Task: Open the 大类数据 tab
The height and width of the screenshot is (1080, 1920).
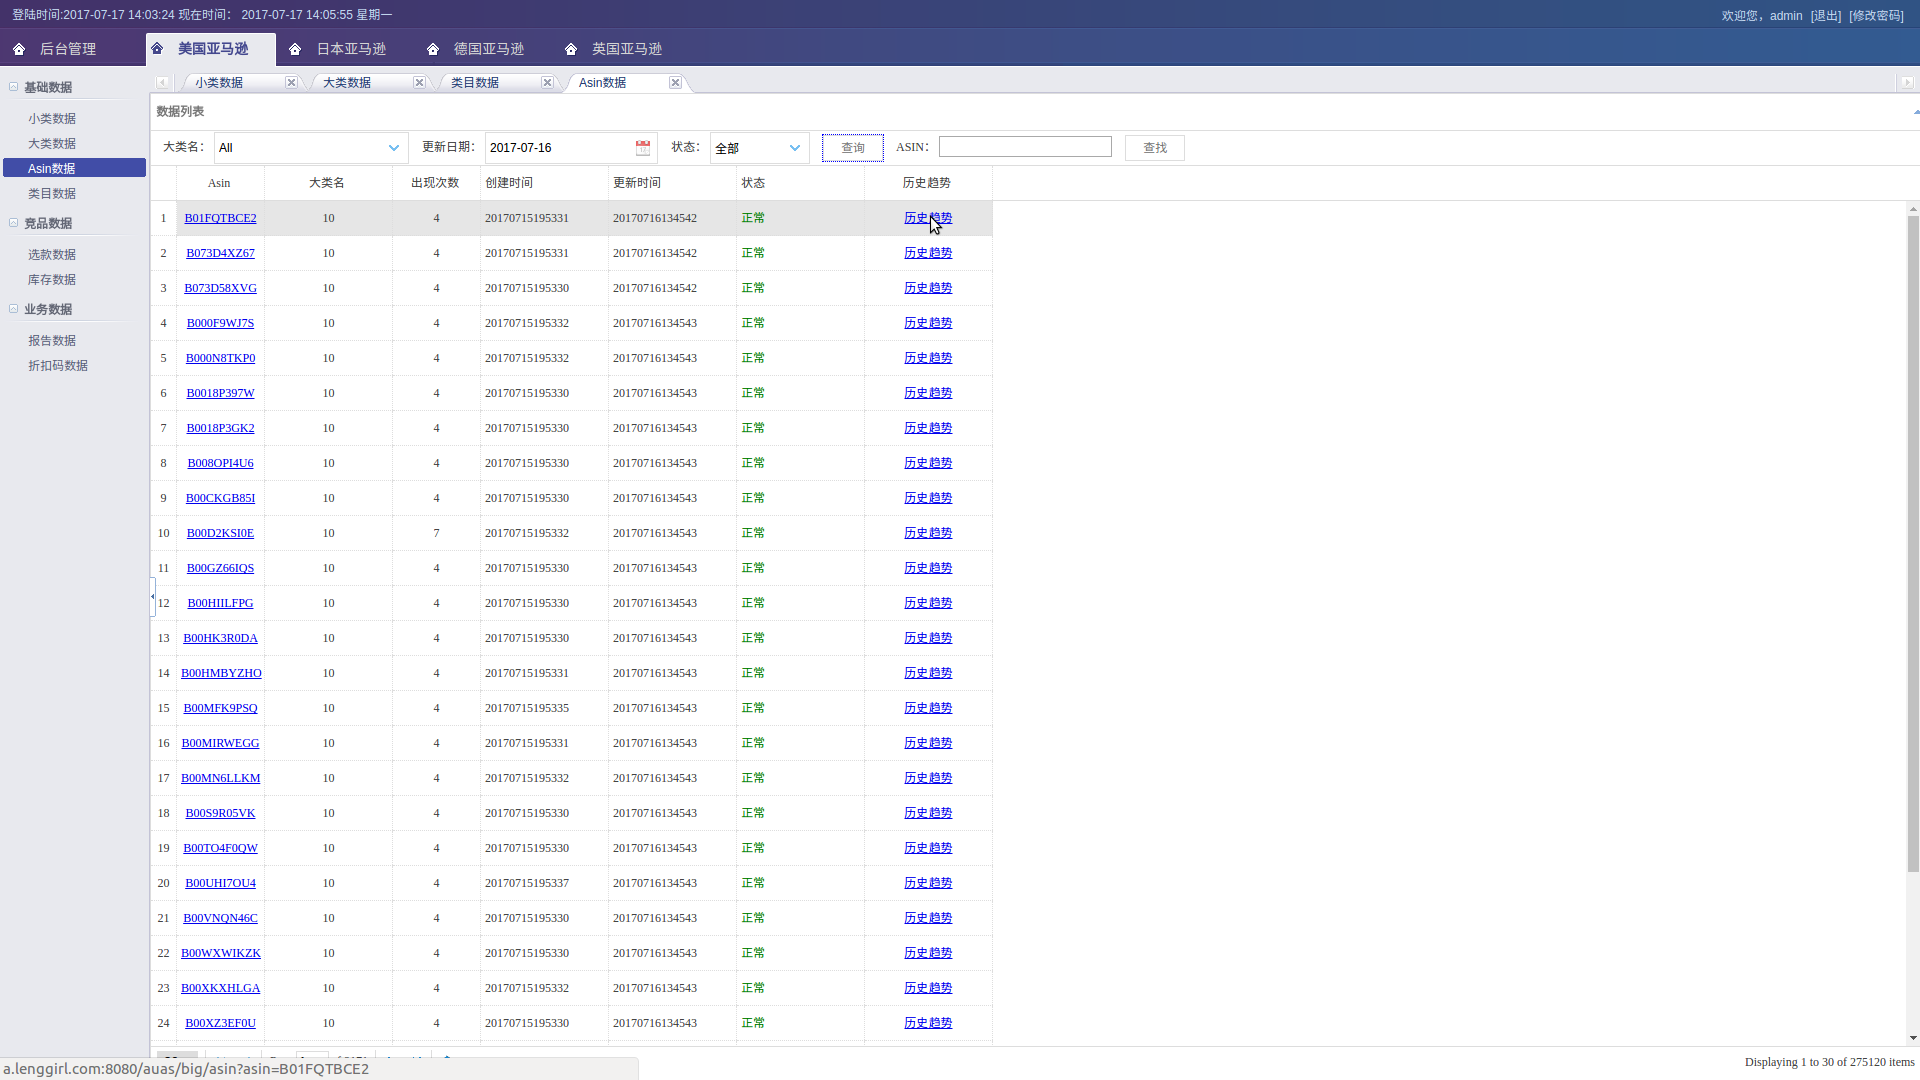Action: [347, 83]
